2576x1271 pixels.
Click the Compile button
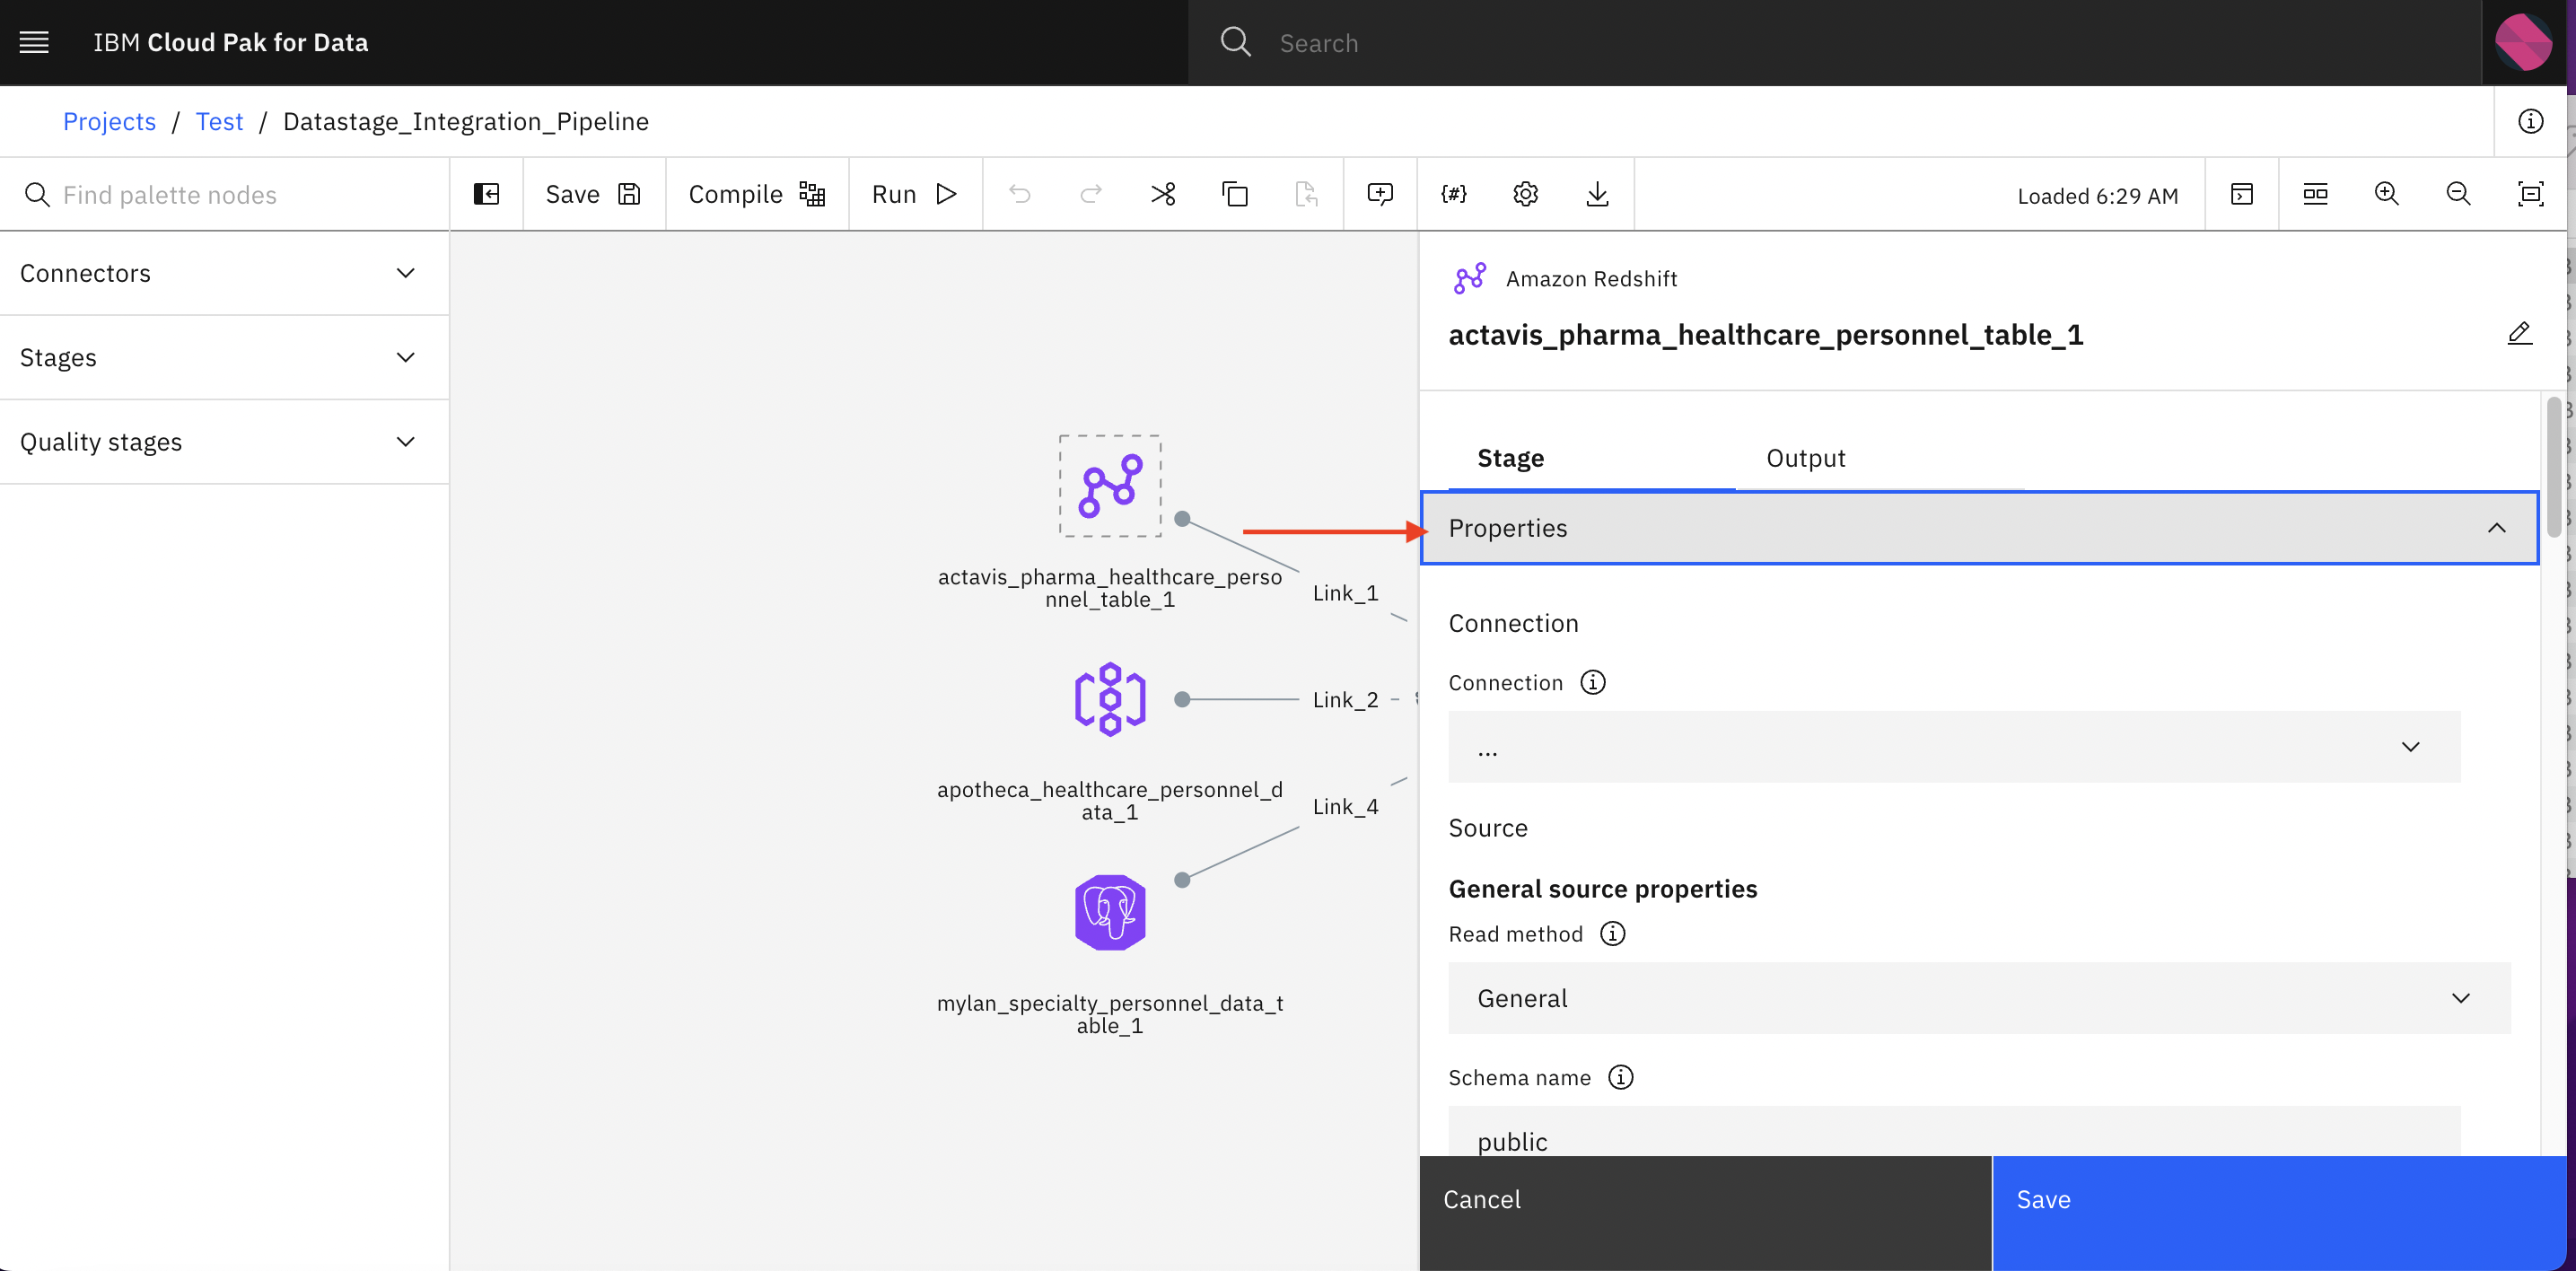click(756, 194)
